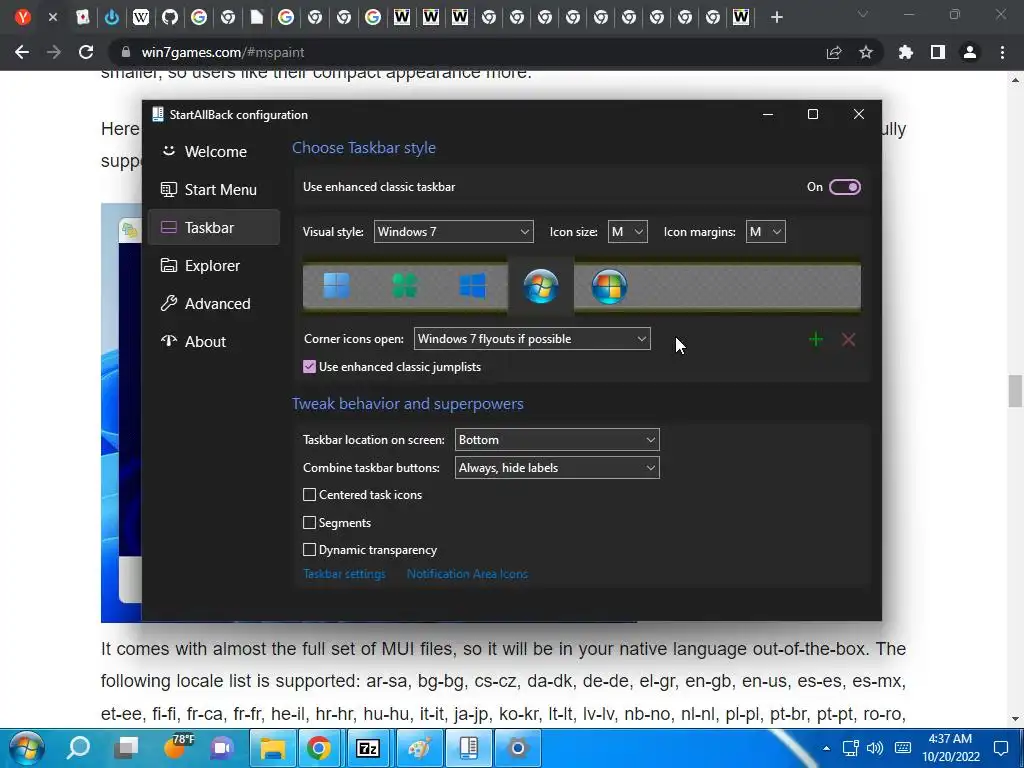Open the Explorer section
This screenshot has height=768, width=1024.
coord(214,266)
